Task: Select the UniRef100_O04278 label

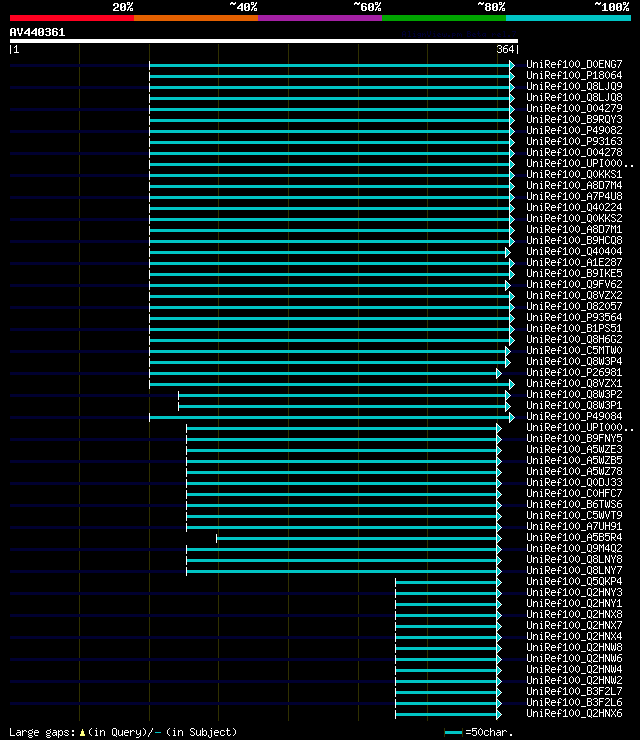Action: click(574, 152)
